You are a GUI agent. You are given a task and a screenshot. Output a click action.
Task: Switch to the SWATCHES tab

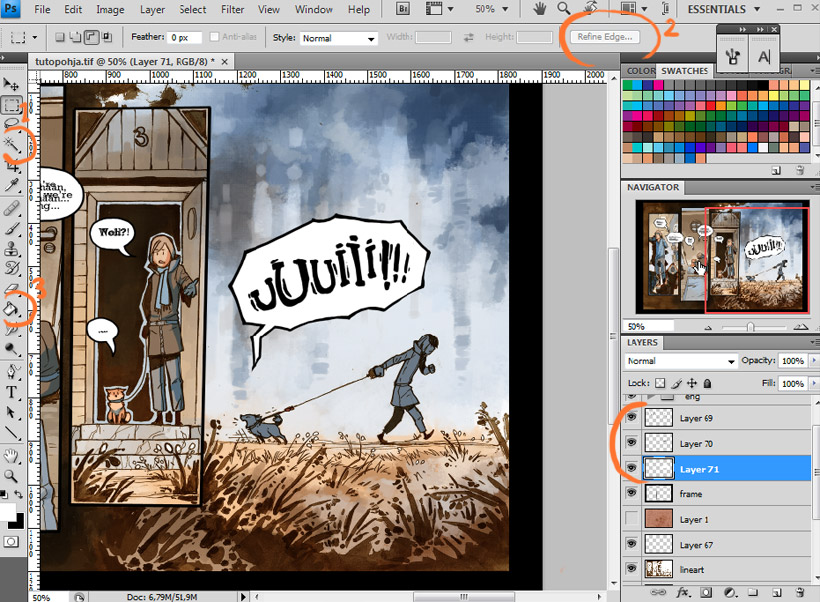[684, 71]
